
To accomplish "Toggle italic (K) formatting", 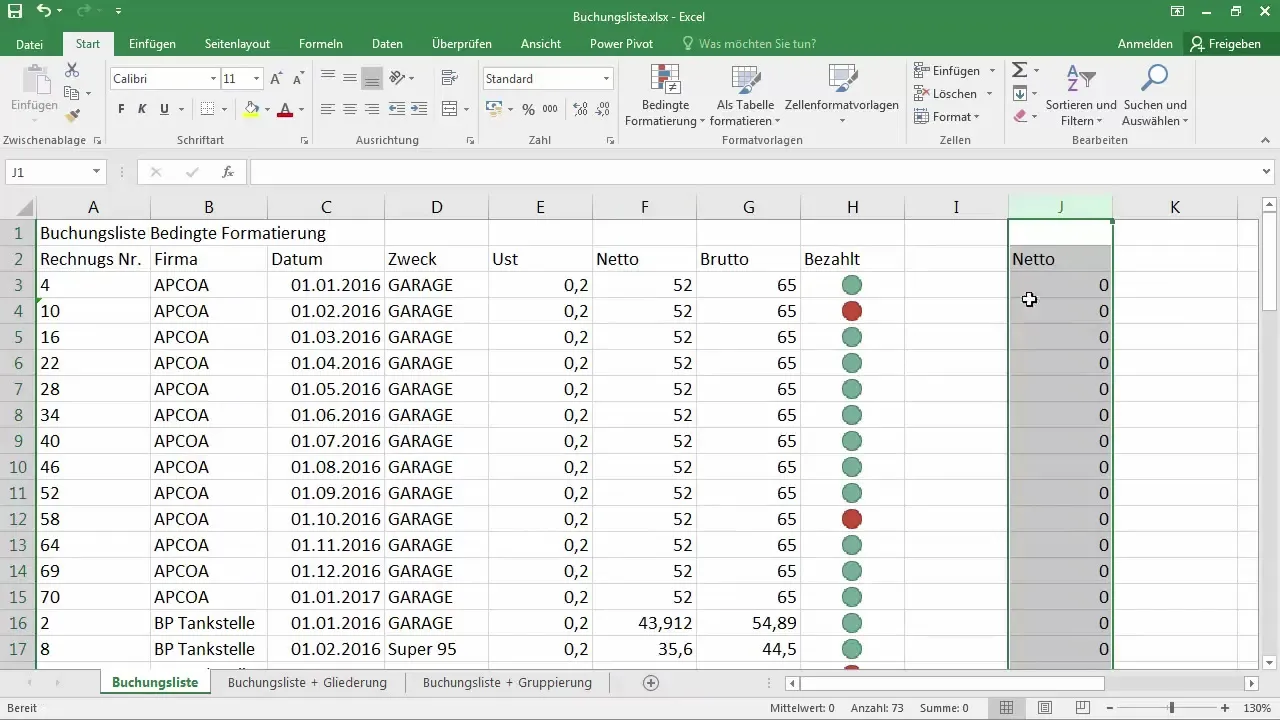I will [142, 109].
